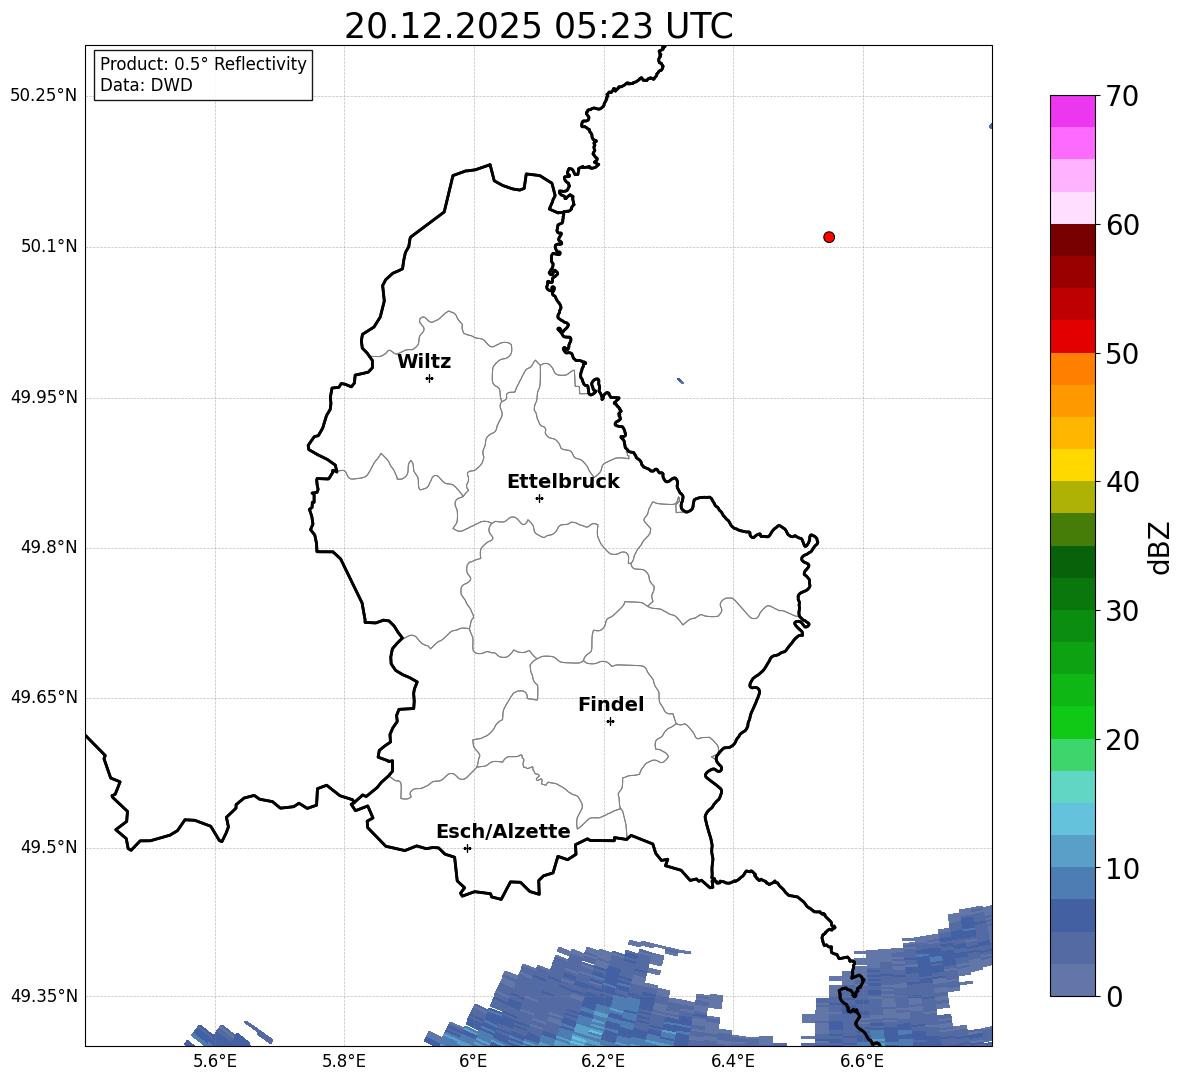1184x1081 pixels.
Task: Click the 50.1°N latitude label
Action: [49, 246]
